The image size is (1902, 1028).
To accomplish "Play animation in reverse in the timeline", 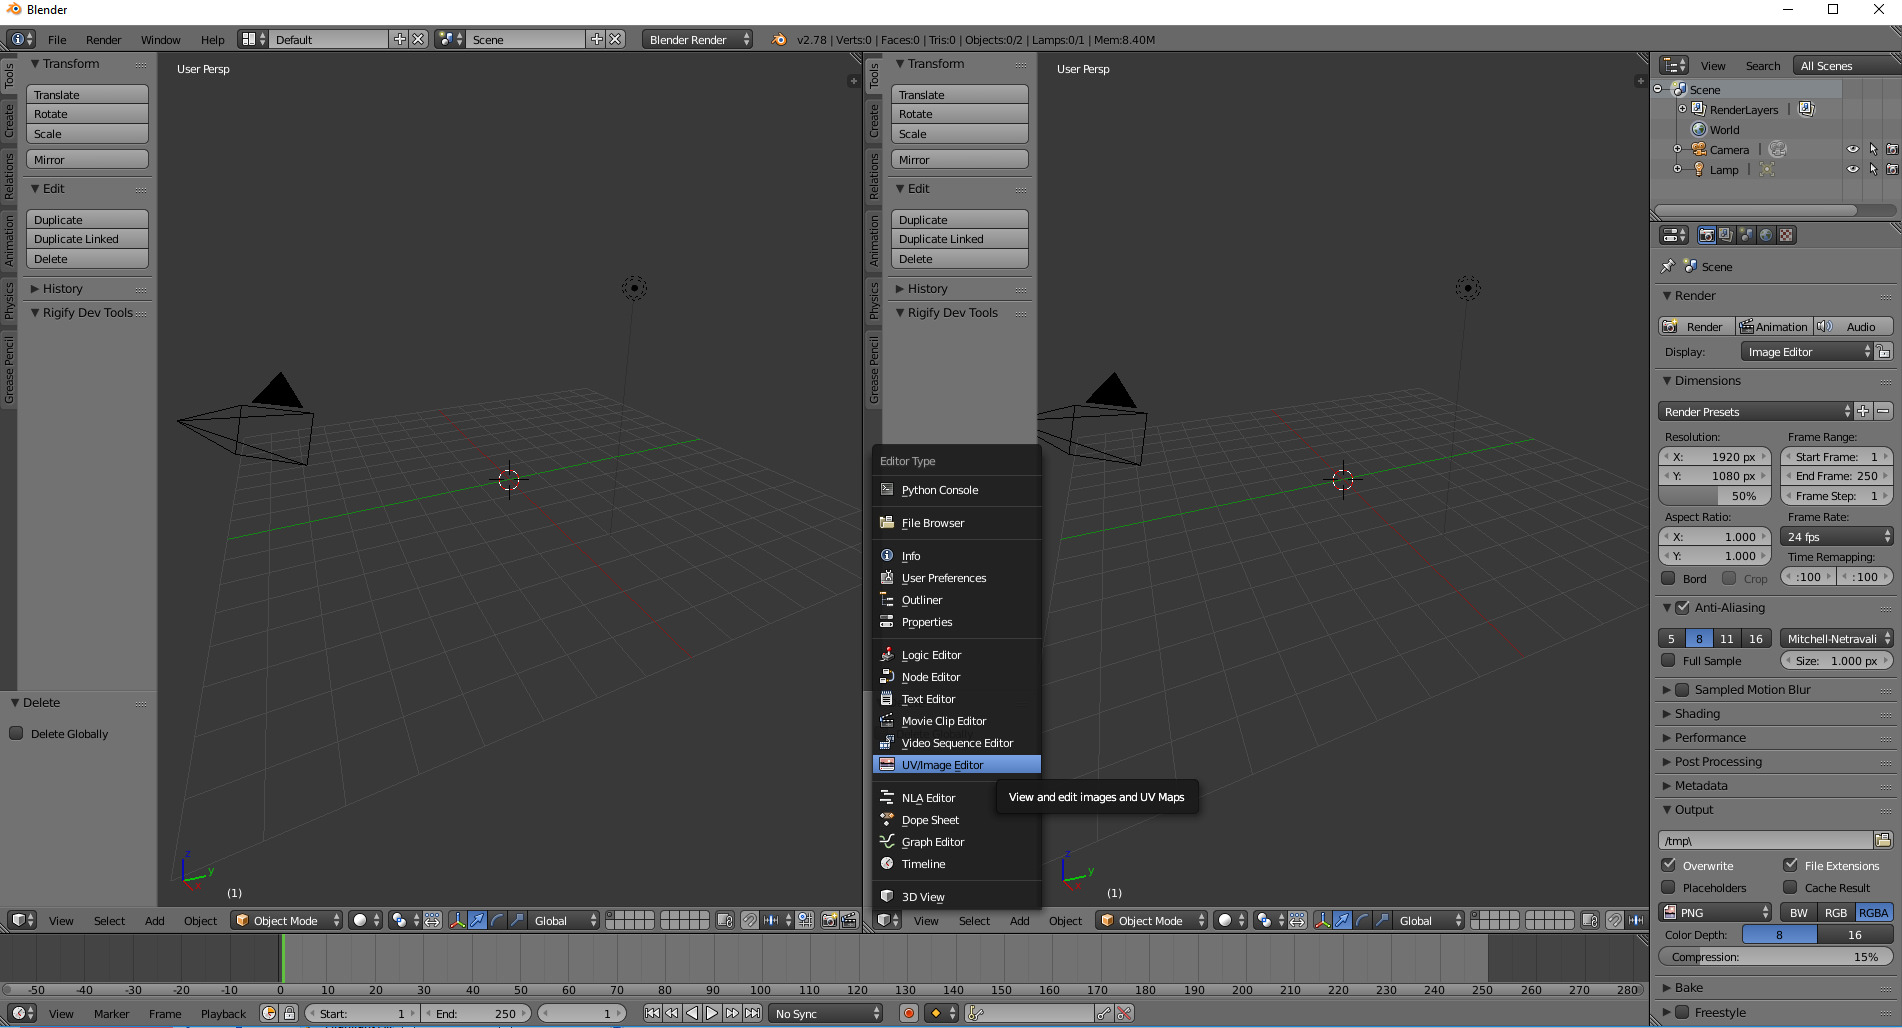I will [x=692, y=1013].
